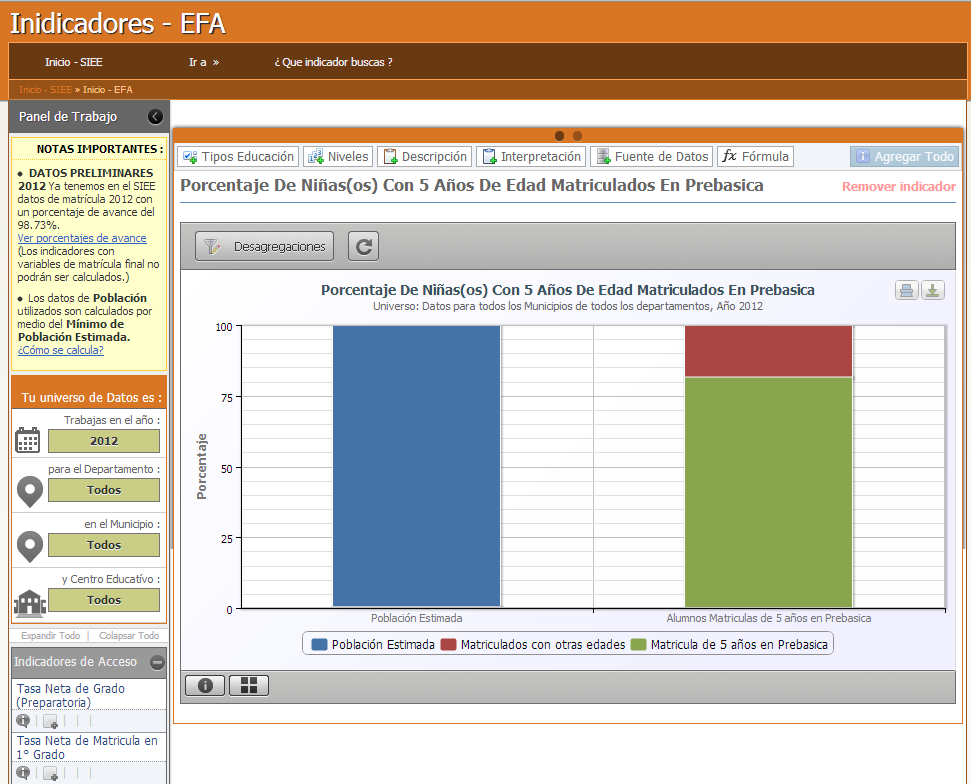Screen dimensions: 971x784
Task: Open the year selector showing 2012
Action: [104, 441]
